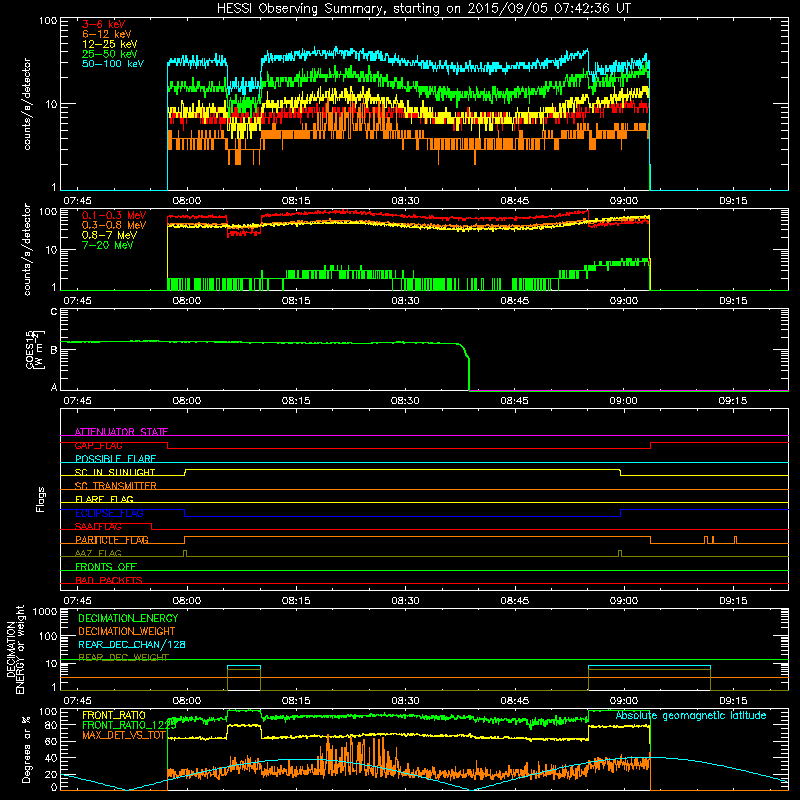Click the 7-20 MeV legend entry
800x800 pixels.
(108, 245)
